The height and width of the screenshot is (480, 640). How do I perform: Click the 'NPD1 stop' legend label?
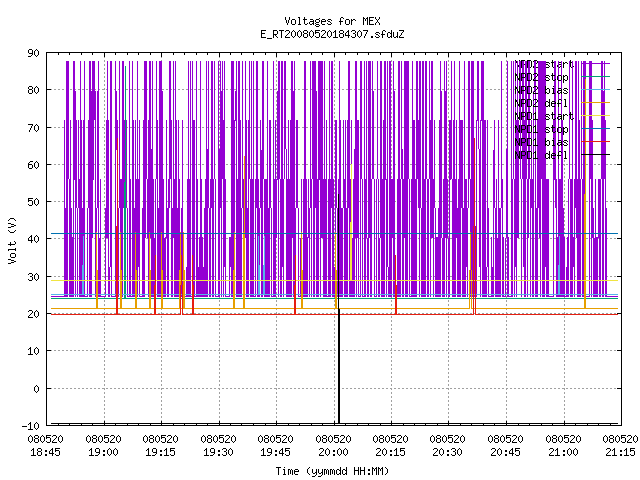[x=541, y=129]
